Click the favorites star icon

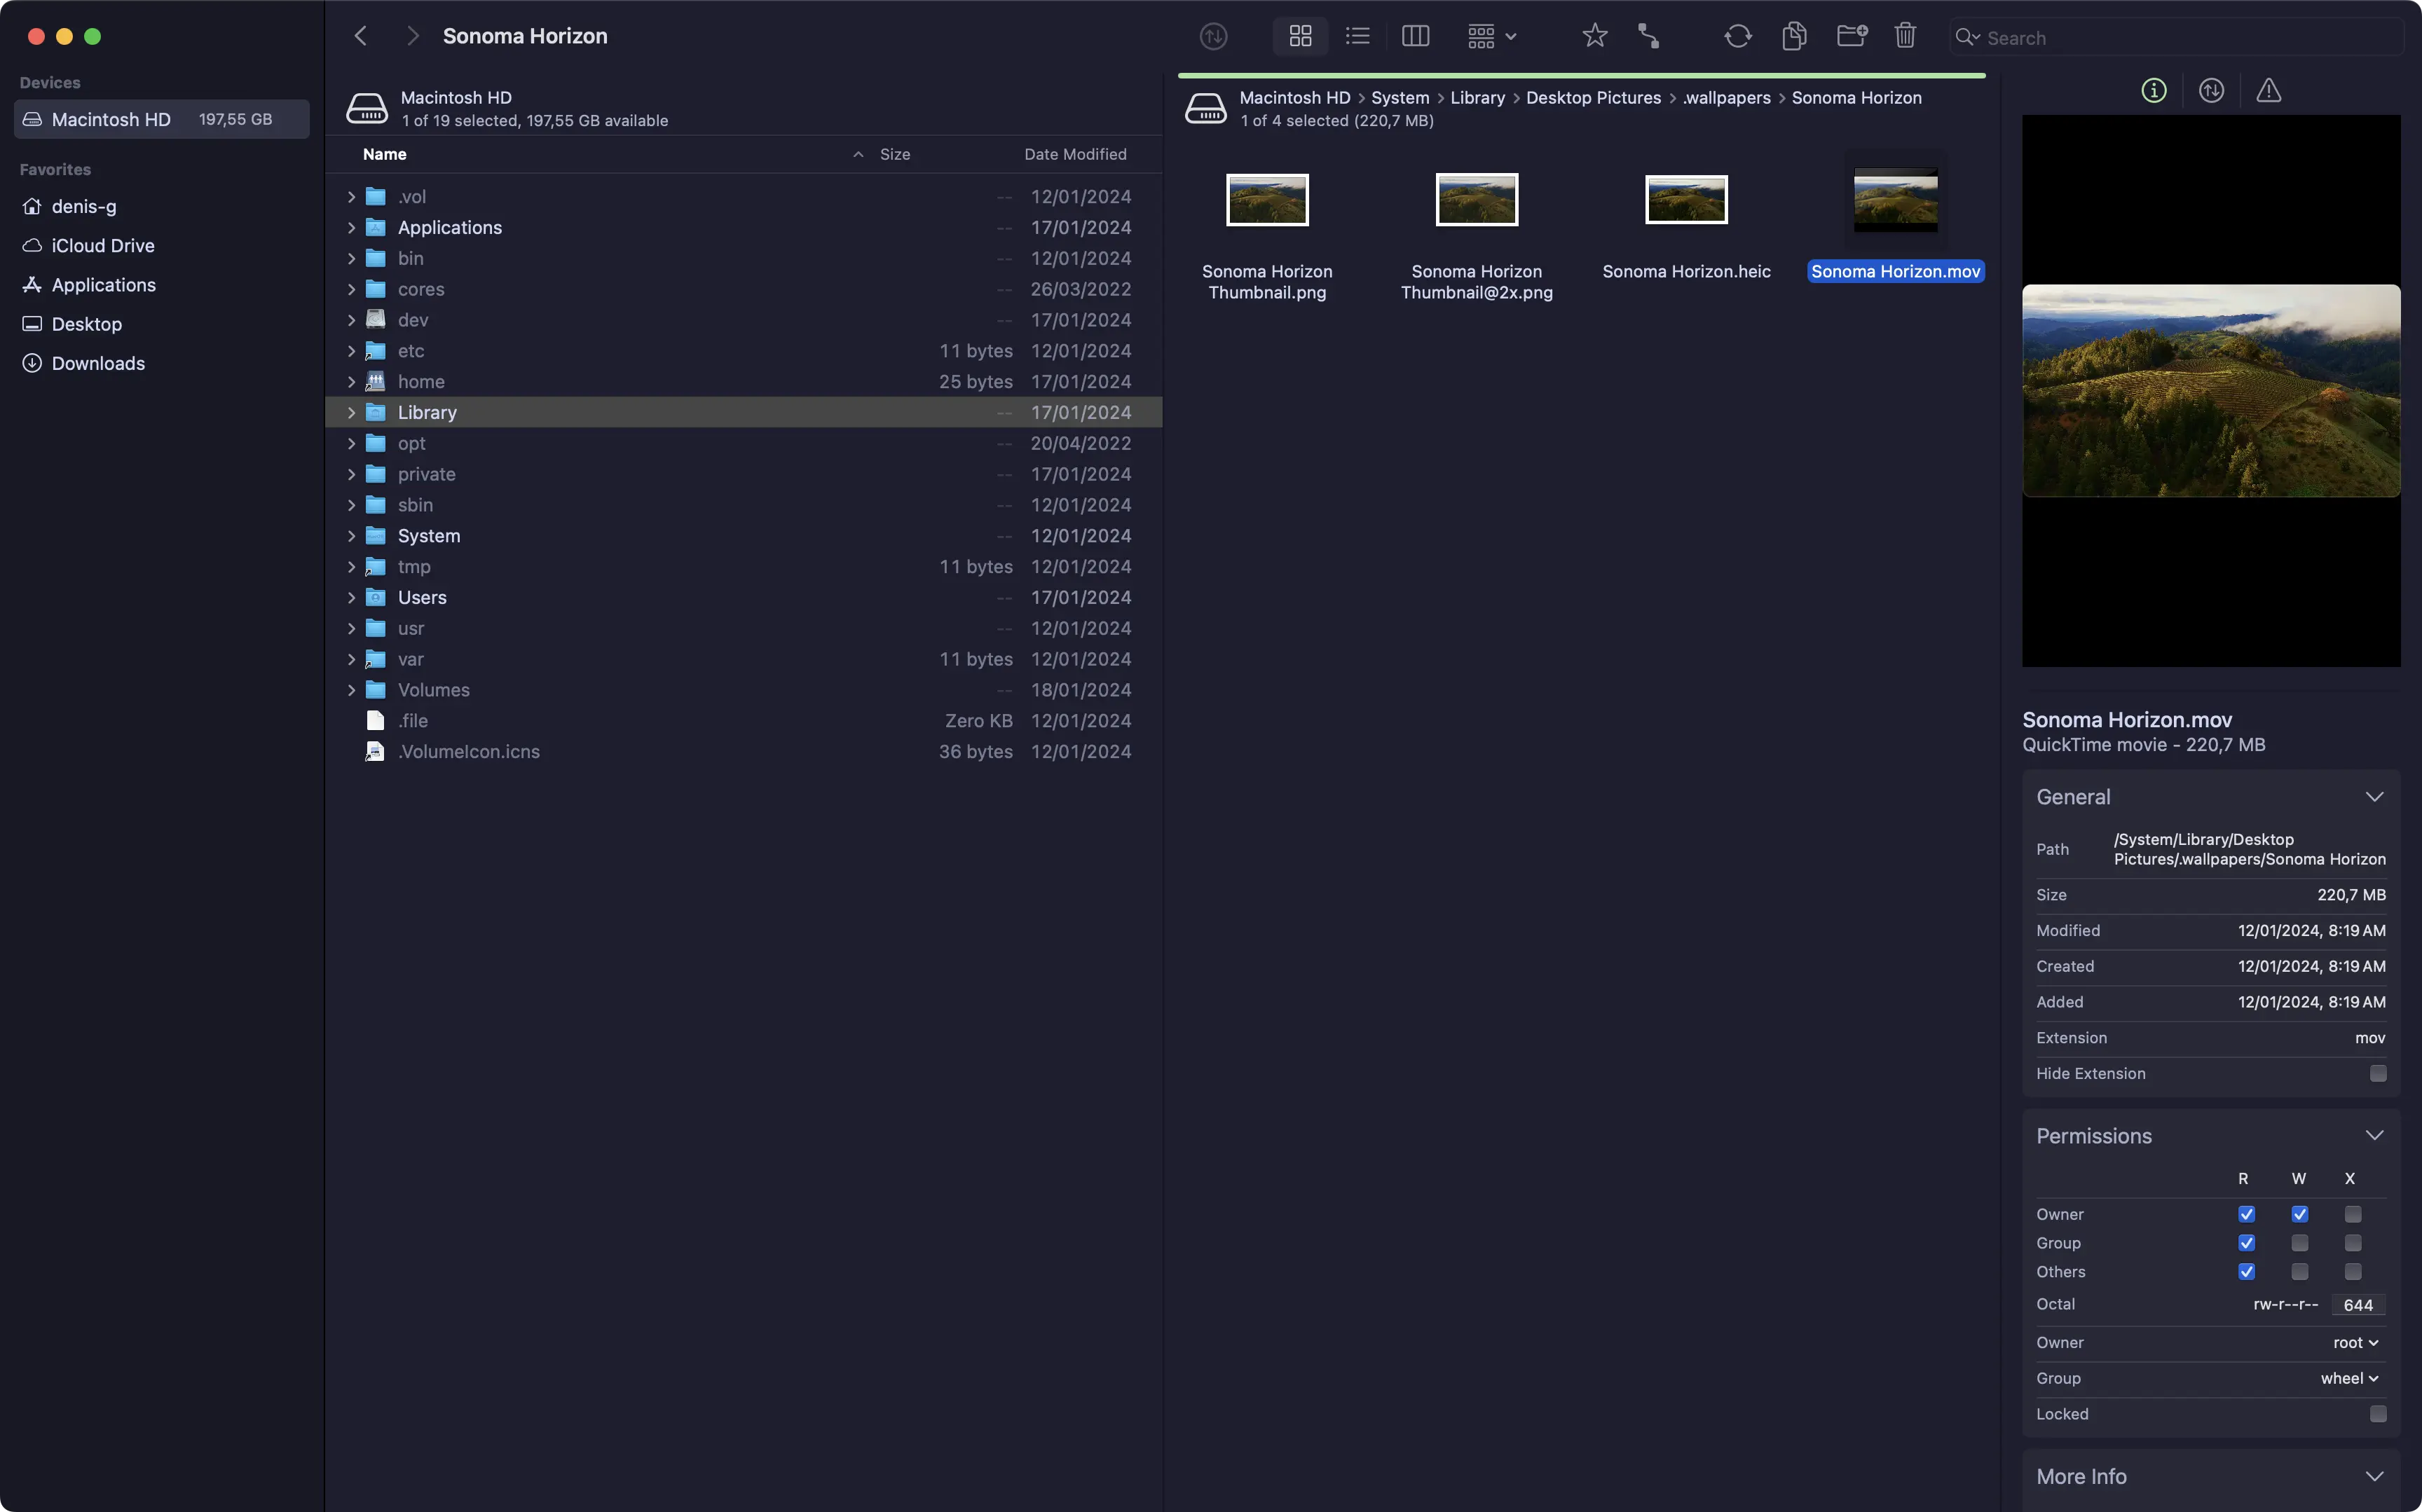tap(1594, 37)
